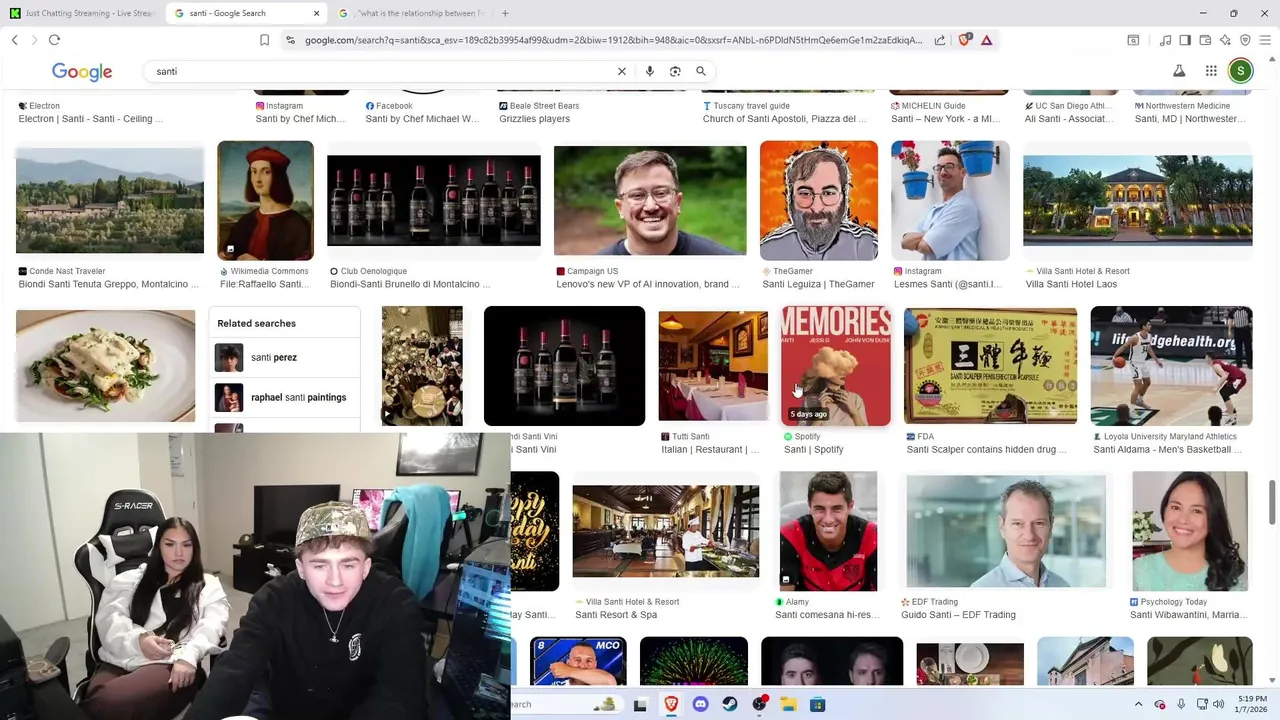Open the Santi Leguiza TheGamer cartoon image
The image size is (1280, 720).
coord(819,200)
